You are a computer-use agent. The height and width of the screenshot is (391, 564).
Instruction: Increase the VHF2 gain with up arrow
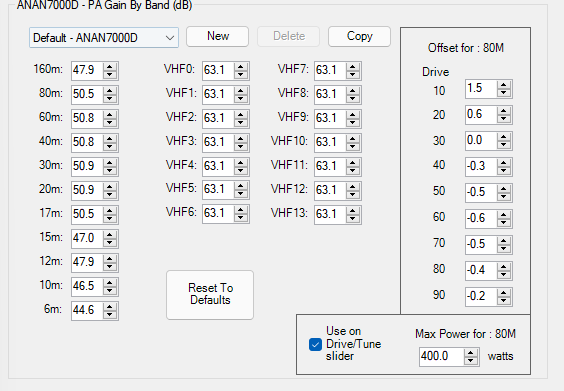241,114
